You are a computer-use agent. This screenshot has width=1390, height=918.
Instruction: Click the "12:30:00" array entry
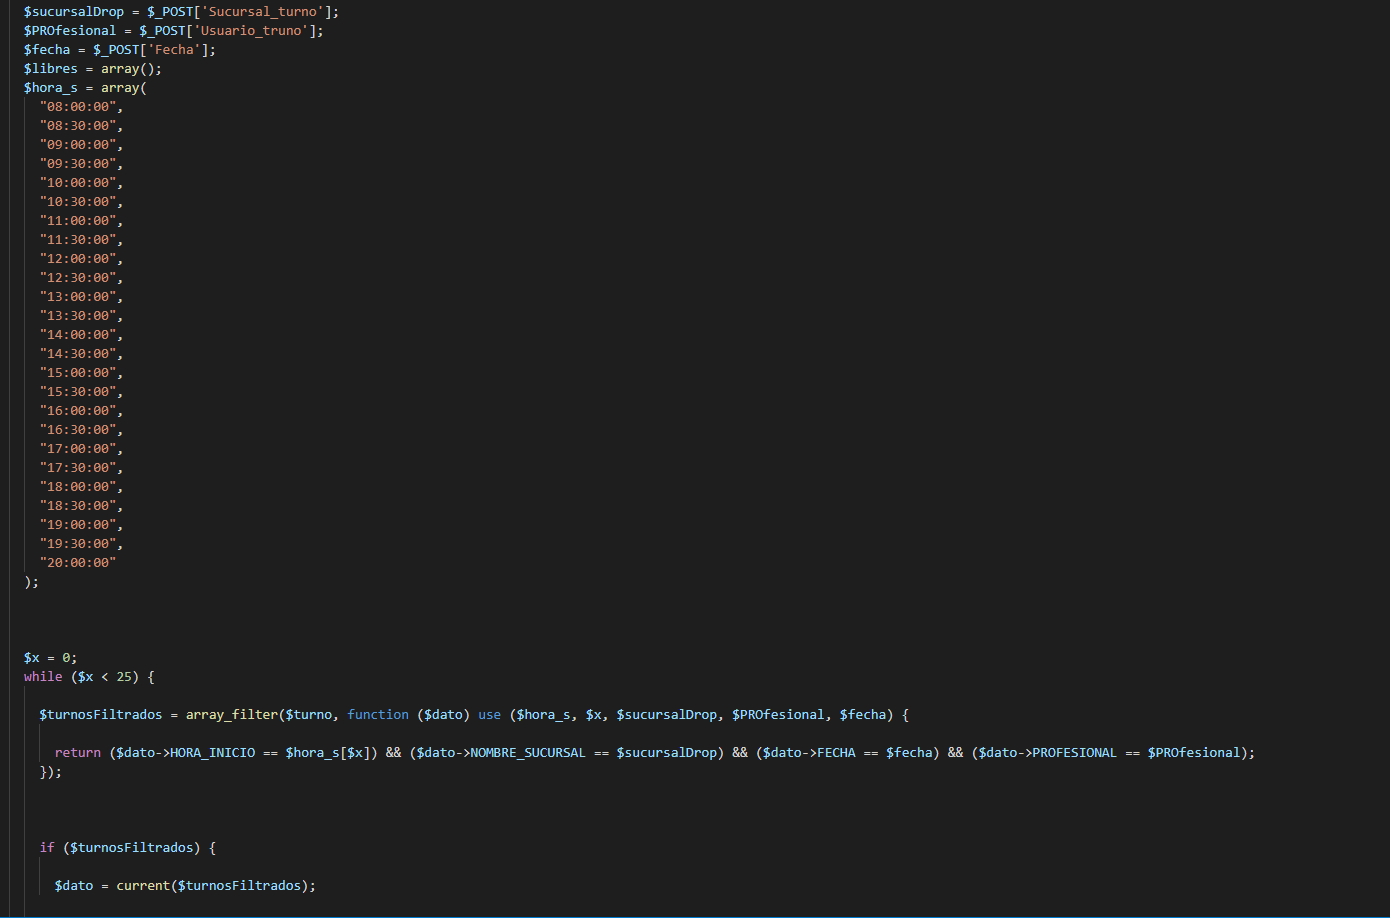[x=78, y=278]
